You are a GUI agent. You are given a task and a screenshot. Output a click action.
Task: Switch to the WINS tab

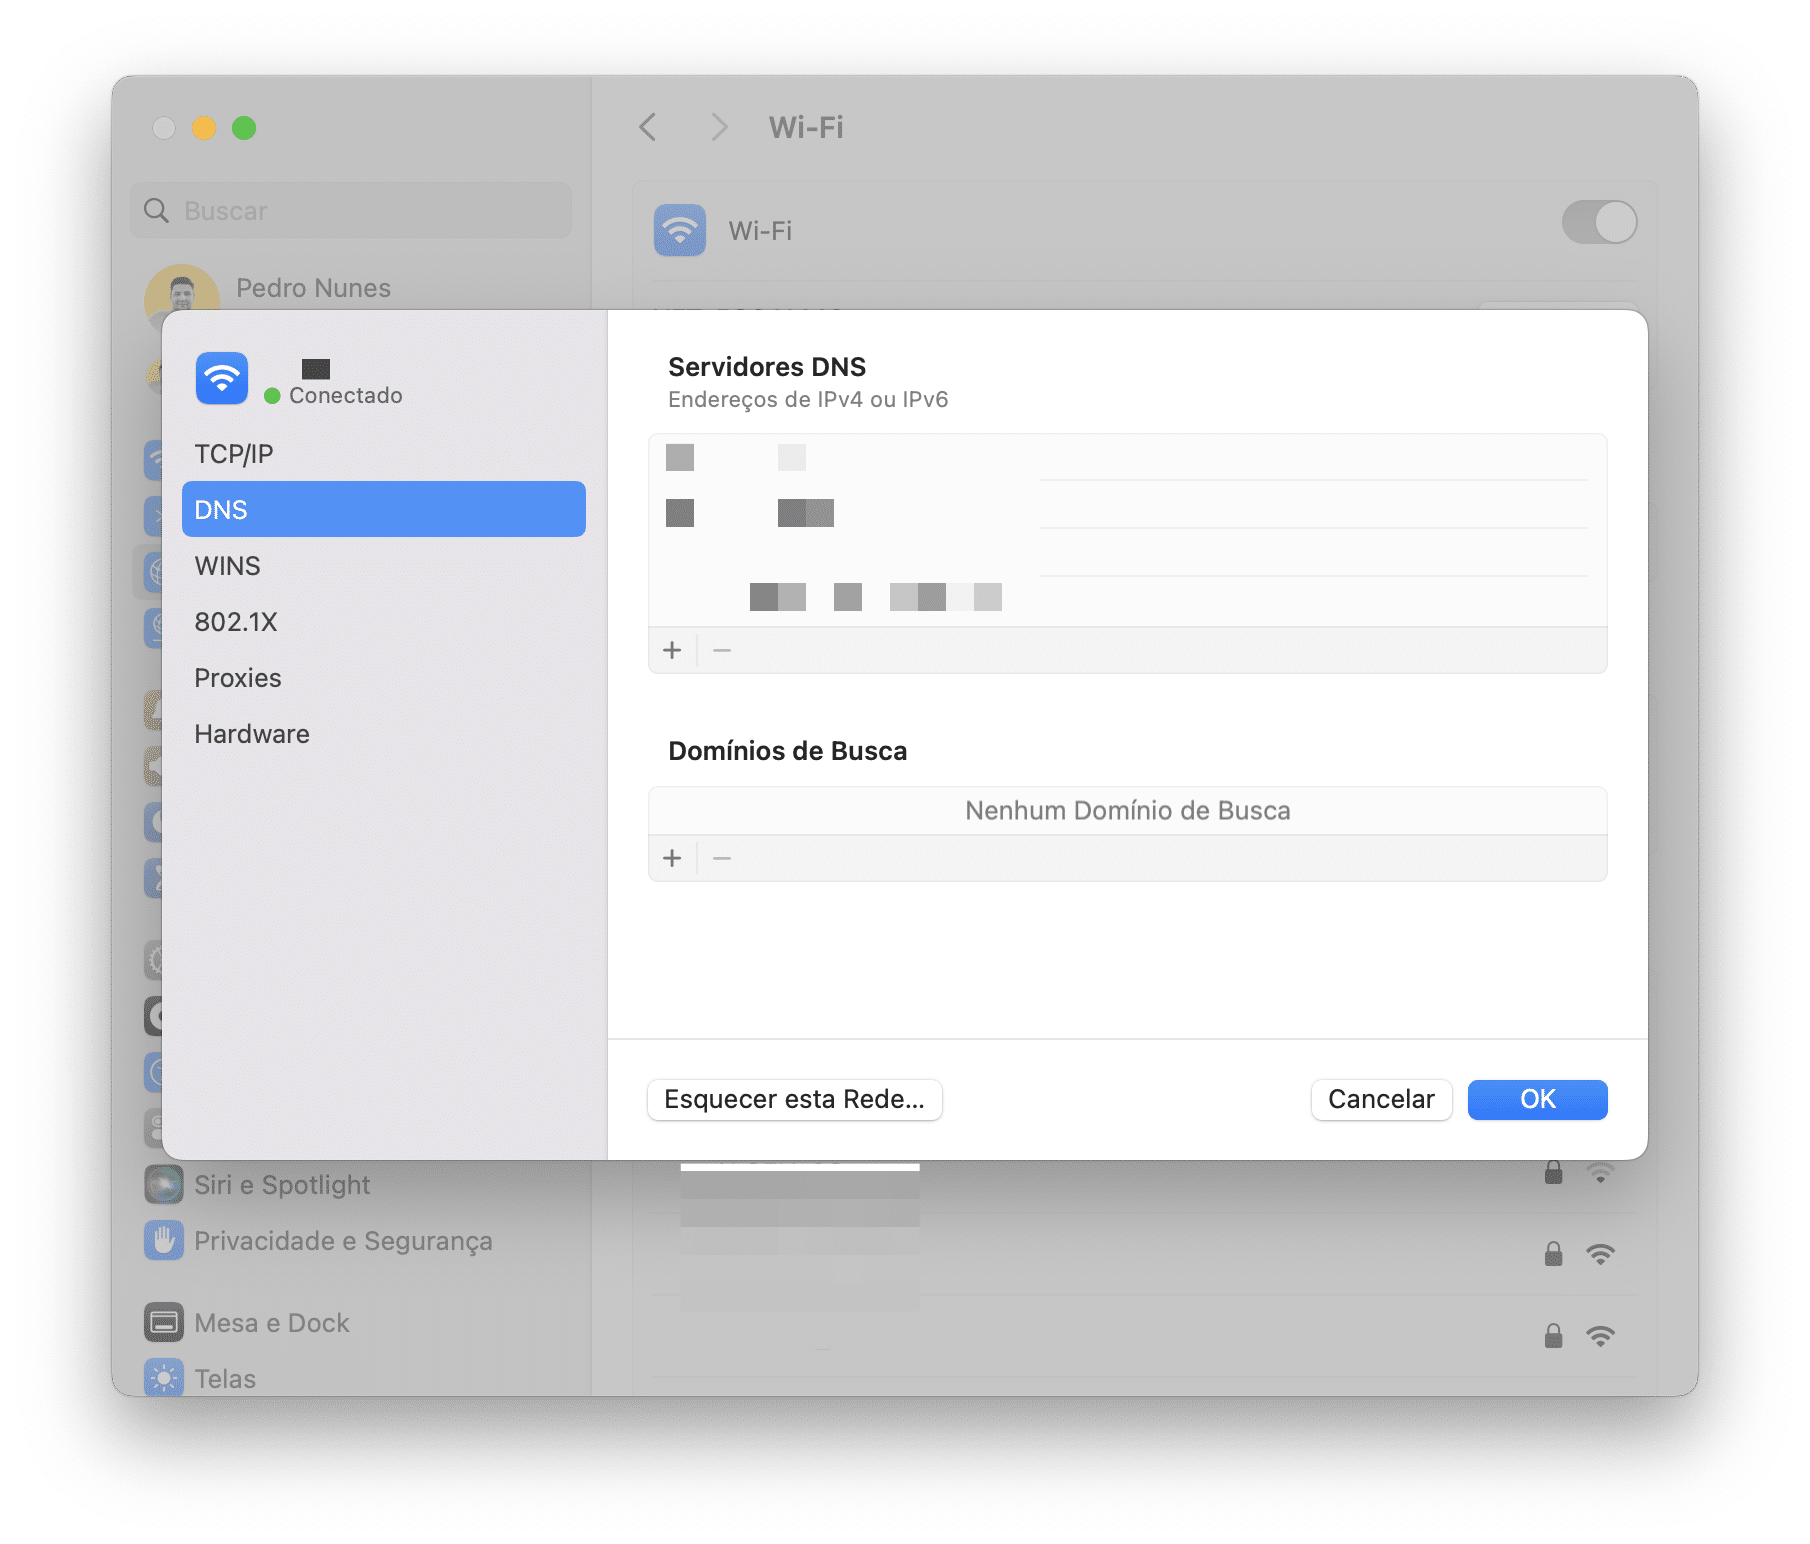pyautogui.click(x=383, y=566)
